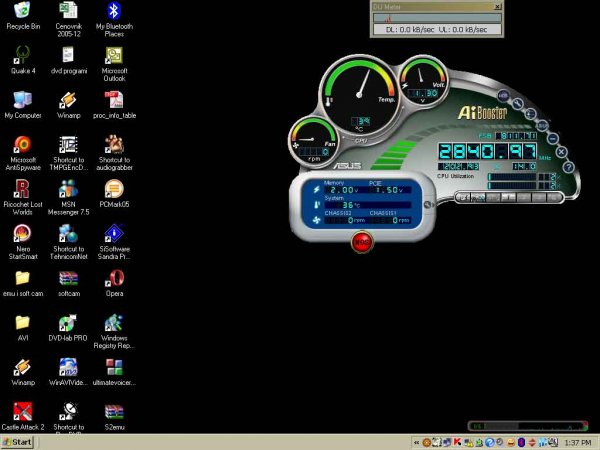Select Windows Registry Repair shortcut

[114, 331]
